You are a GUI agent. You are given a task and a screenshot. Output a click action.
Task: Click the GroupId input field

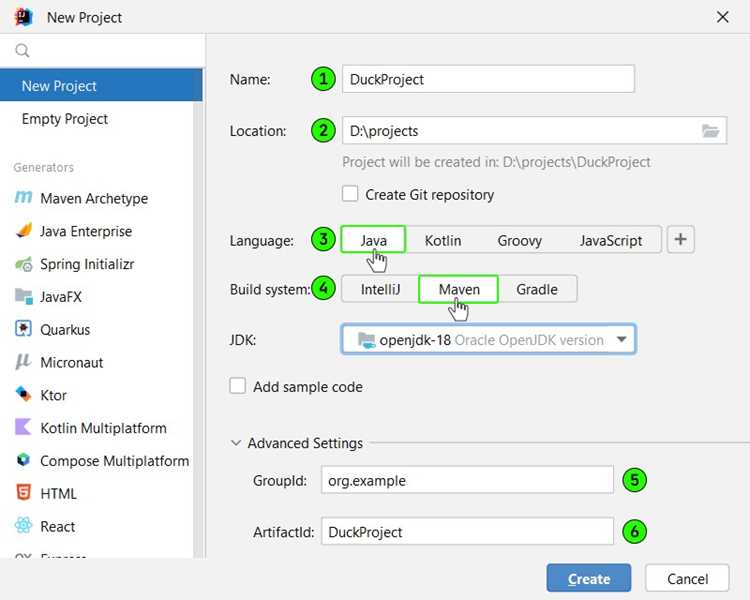pyautogui.click(x=467, y=480)
